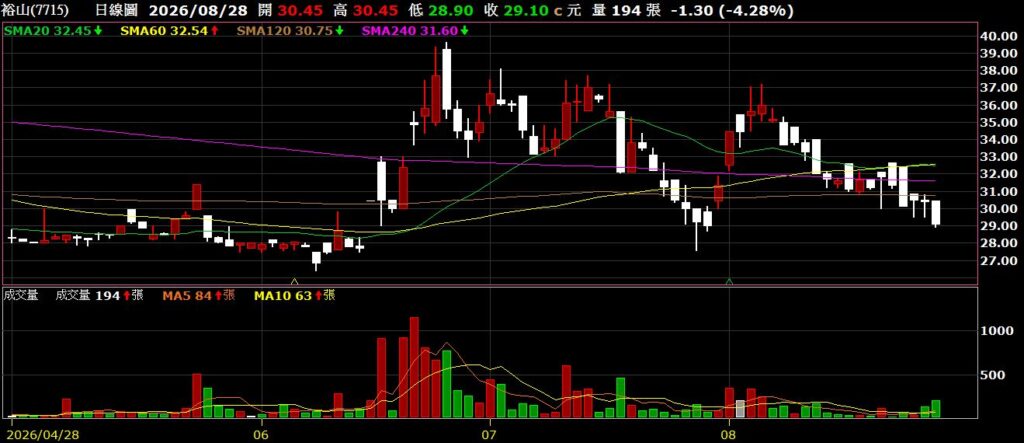The height and width of the screenshot is (443, 1024).
Task: Click the yellow triangle marker below June candles
Action: [x=295, y=281]
